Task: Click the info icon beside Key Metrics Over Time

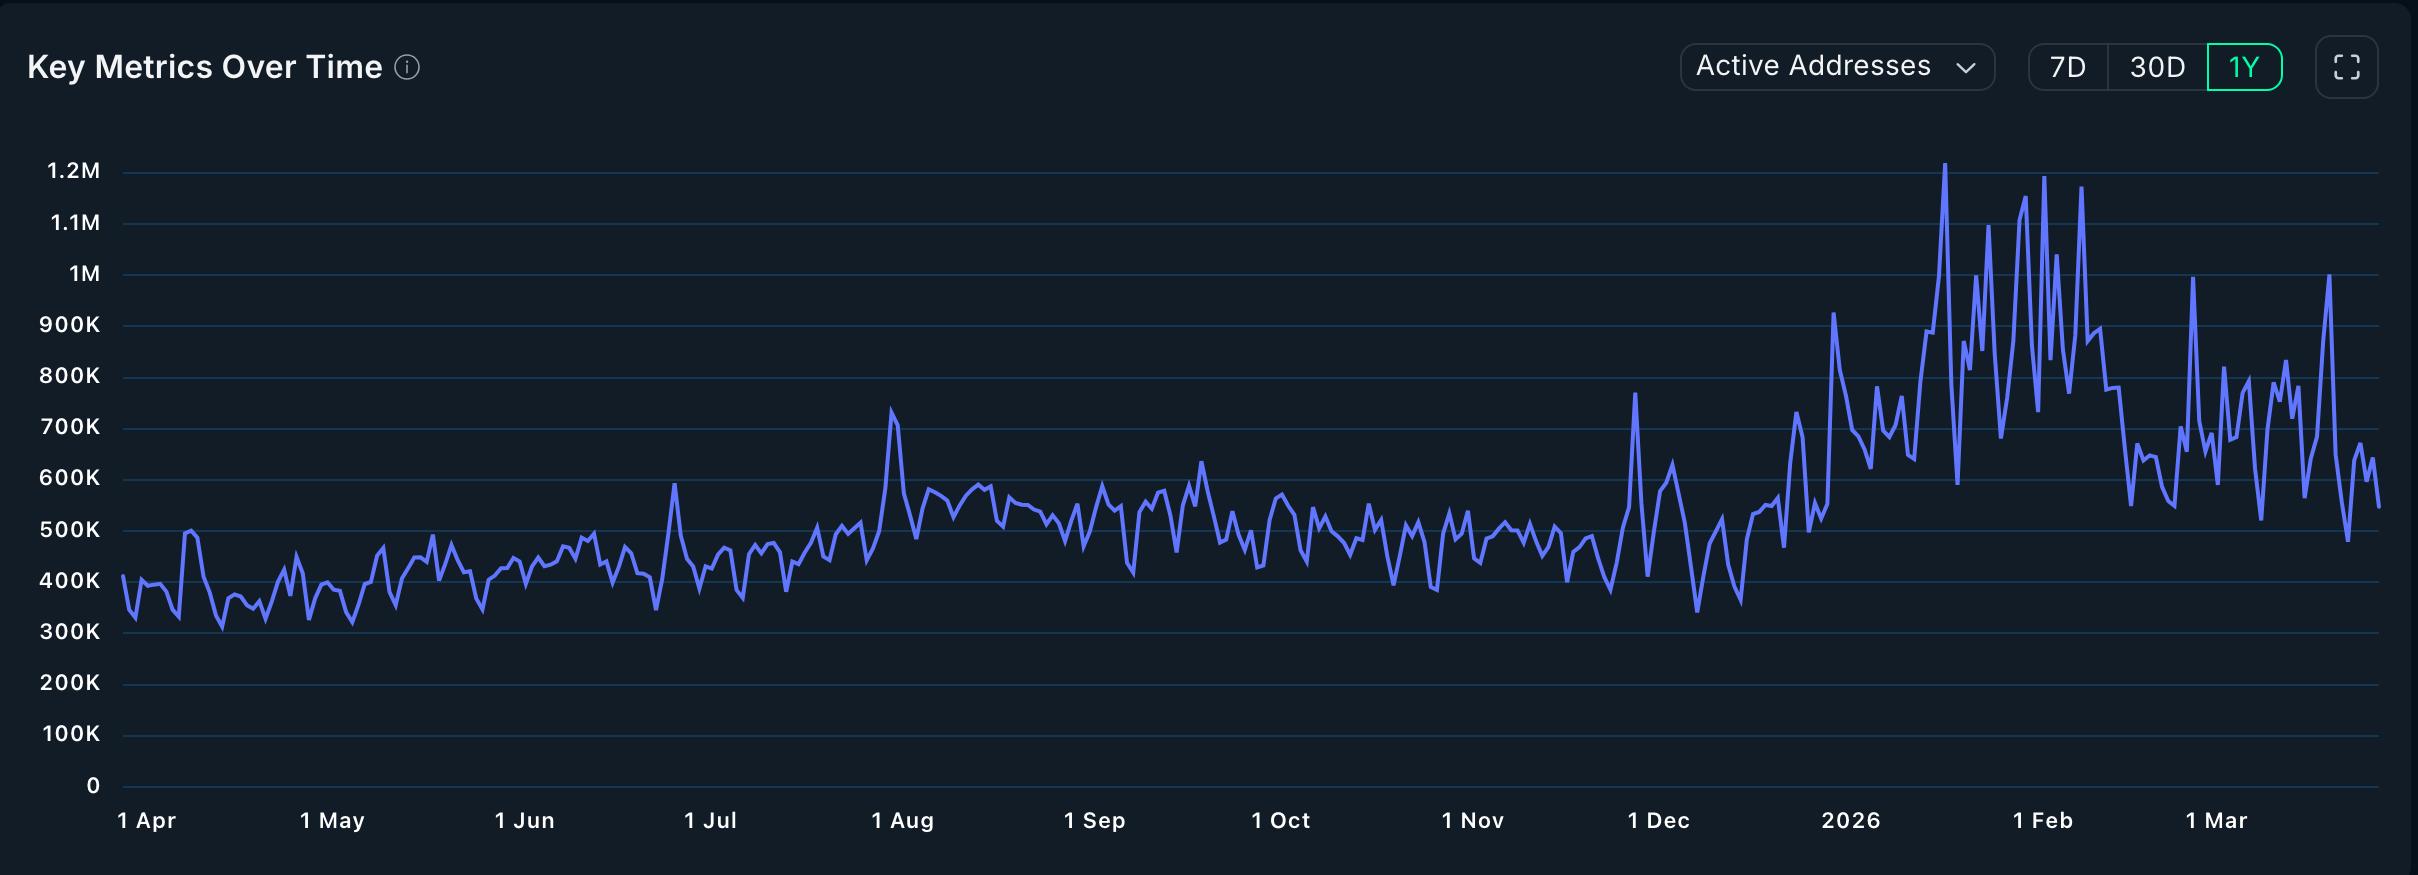Action: tap(407, 67)
